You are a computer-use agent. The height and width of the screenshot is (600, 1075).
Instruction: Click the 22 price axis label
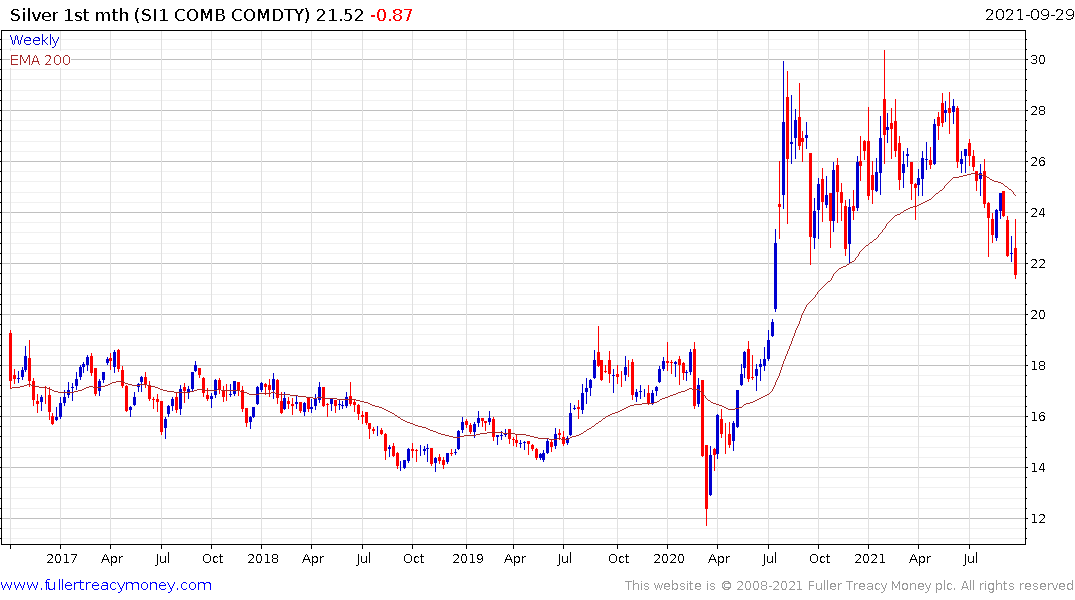[x=1038, y=264]
